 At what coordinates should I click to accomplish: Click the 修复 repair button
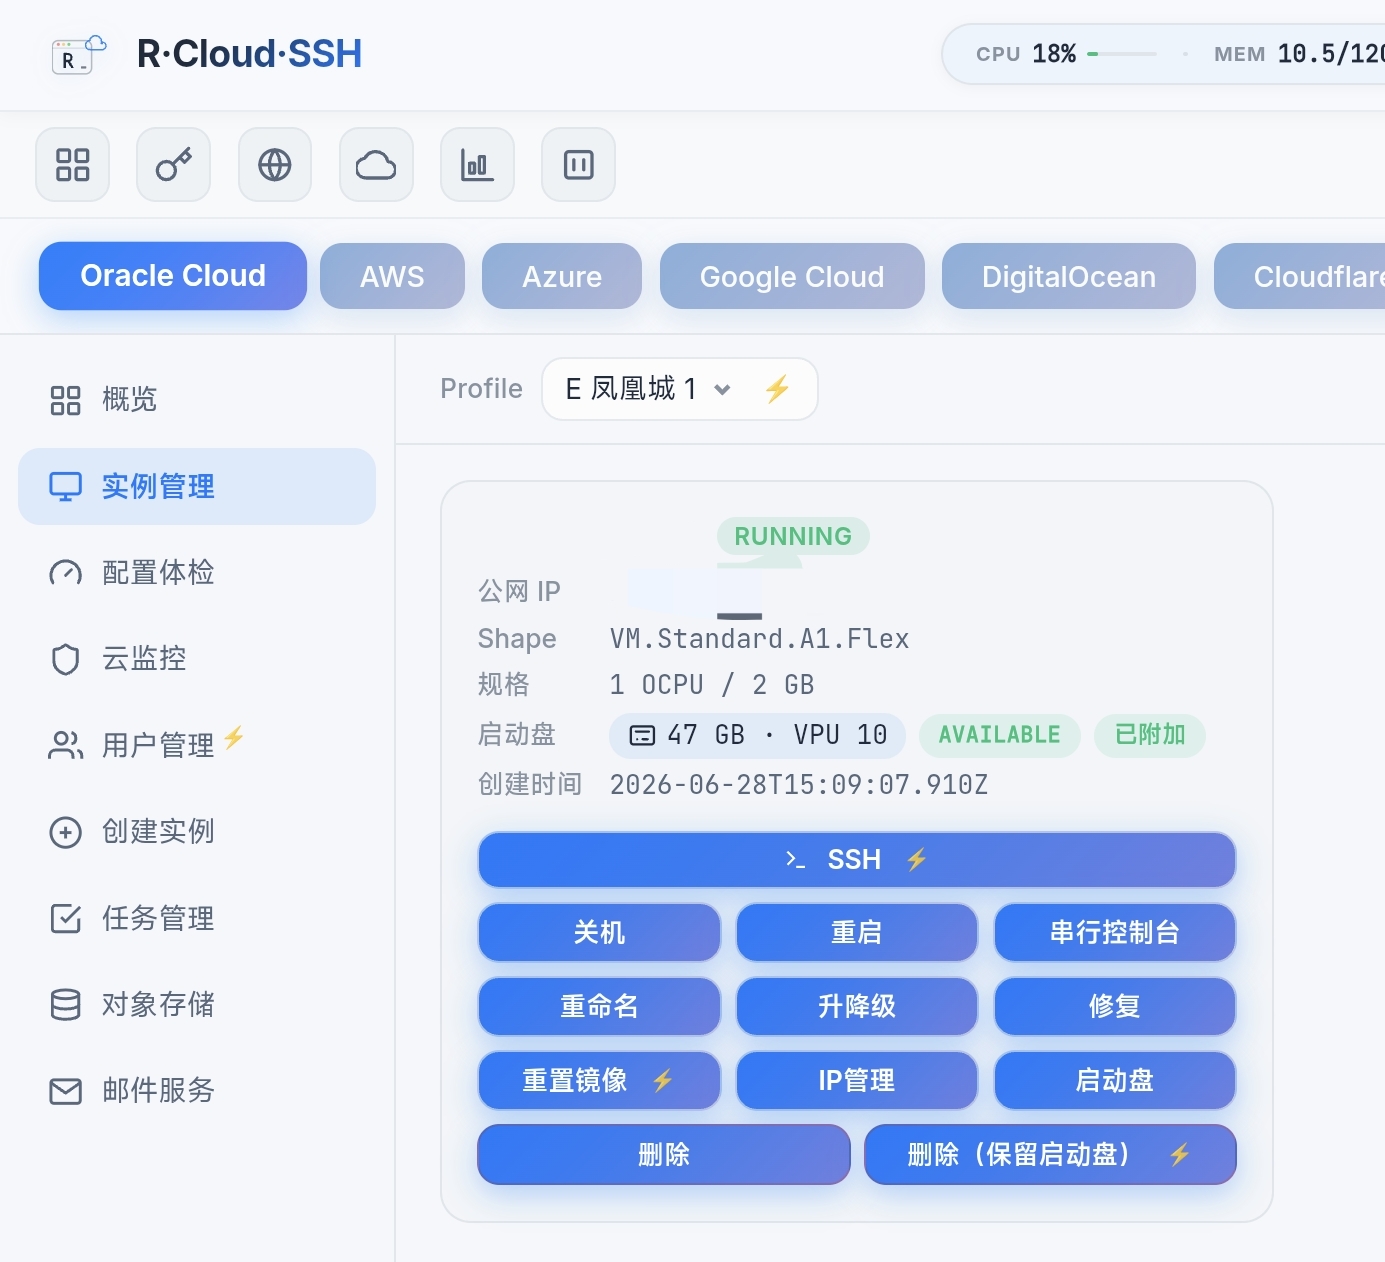(1115, 1007)
